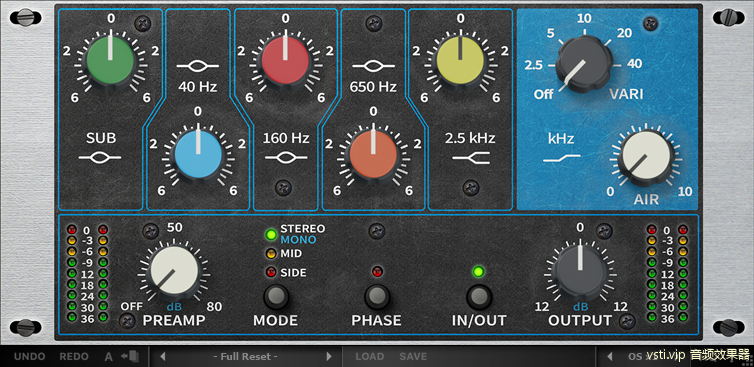Screen dimensions: 754x367
Task: Select next preset with right arrow
Action: click(329, 357)
